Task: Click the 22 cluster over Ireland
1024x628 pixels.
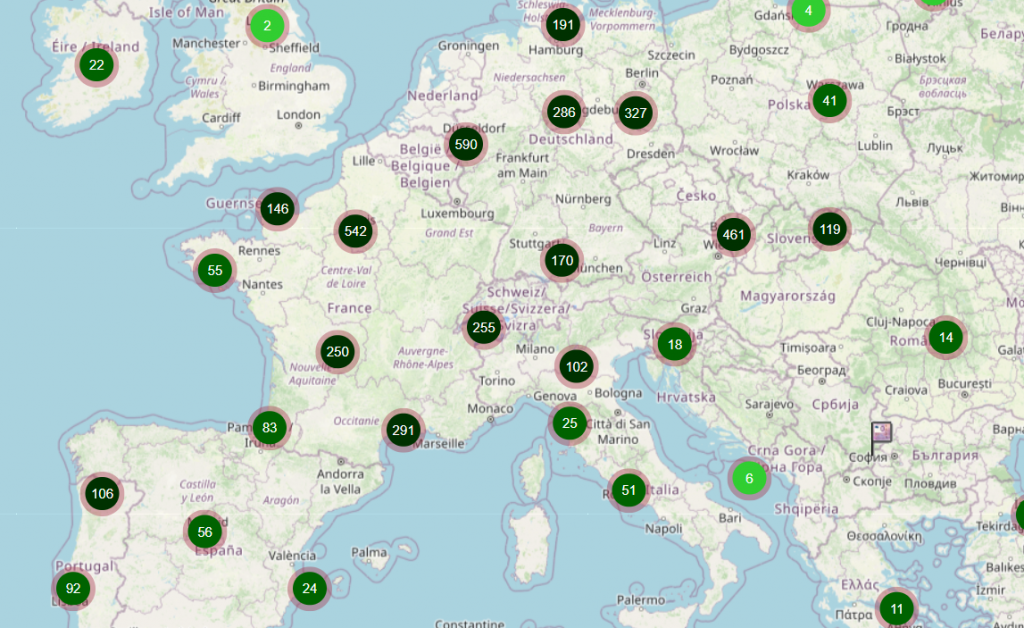Action: 97,66
